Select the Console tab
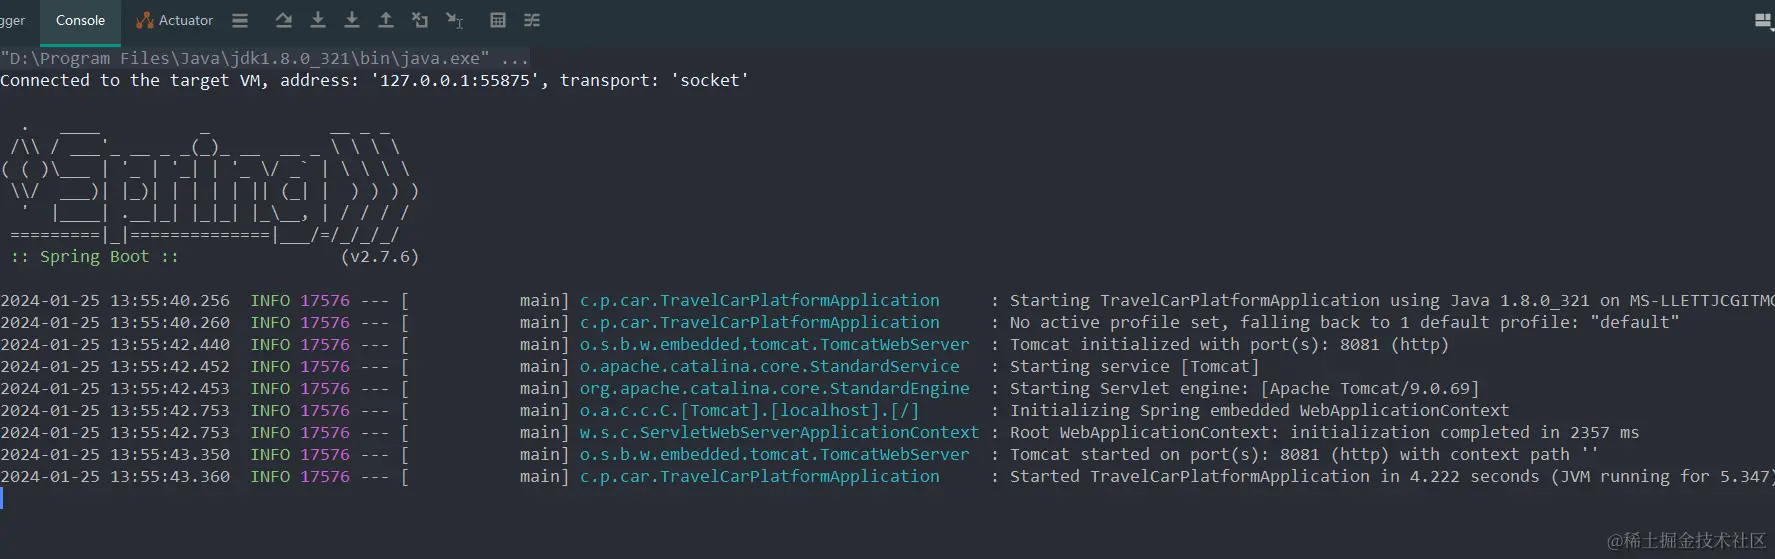The width and height of the screenshot is (1775, 559). point(80,20)
